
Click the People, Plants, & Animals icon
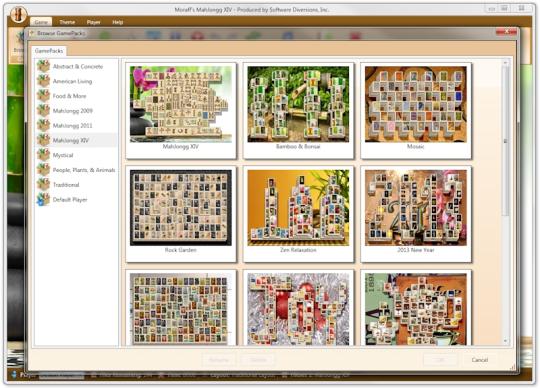(x=43, y=170)
